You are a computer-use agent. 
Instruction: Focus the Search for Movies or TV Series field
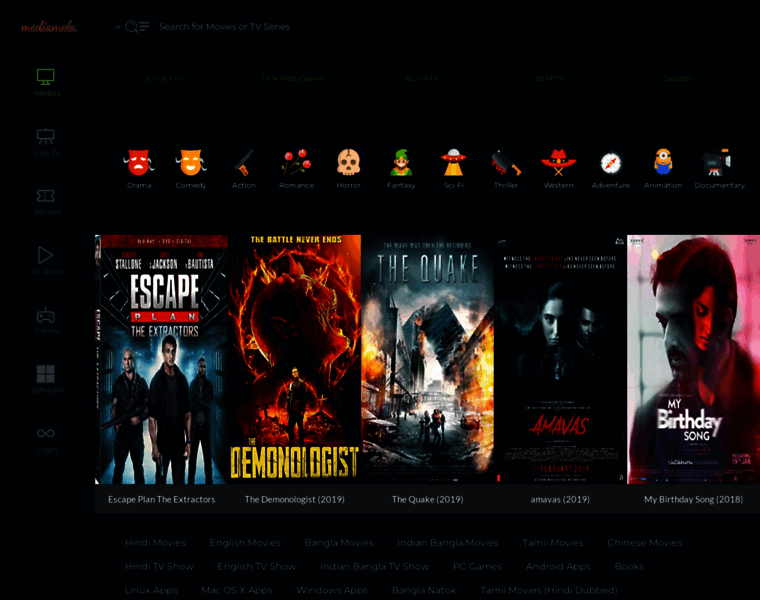(224, 27)
